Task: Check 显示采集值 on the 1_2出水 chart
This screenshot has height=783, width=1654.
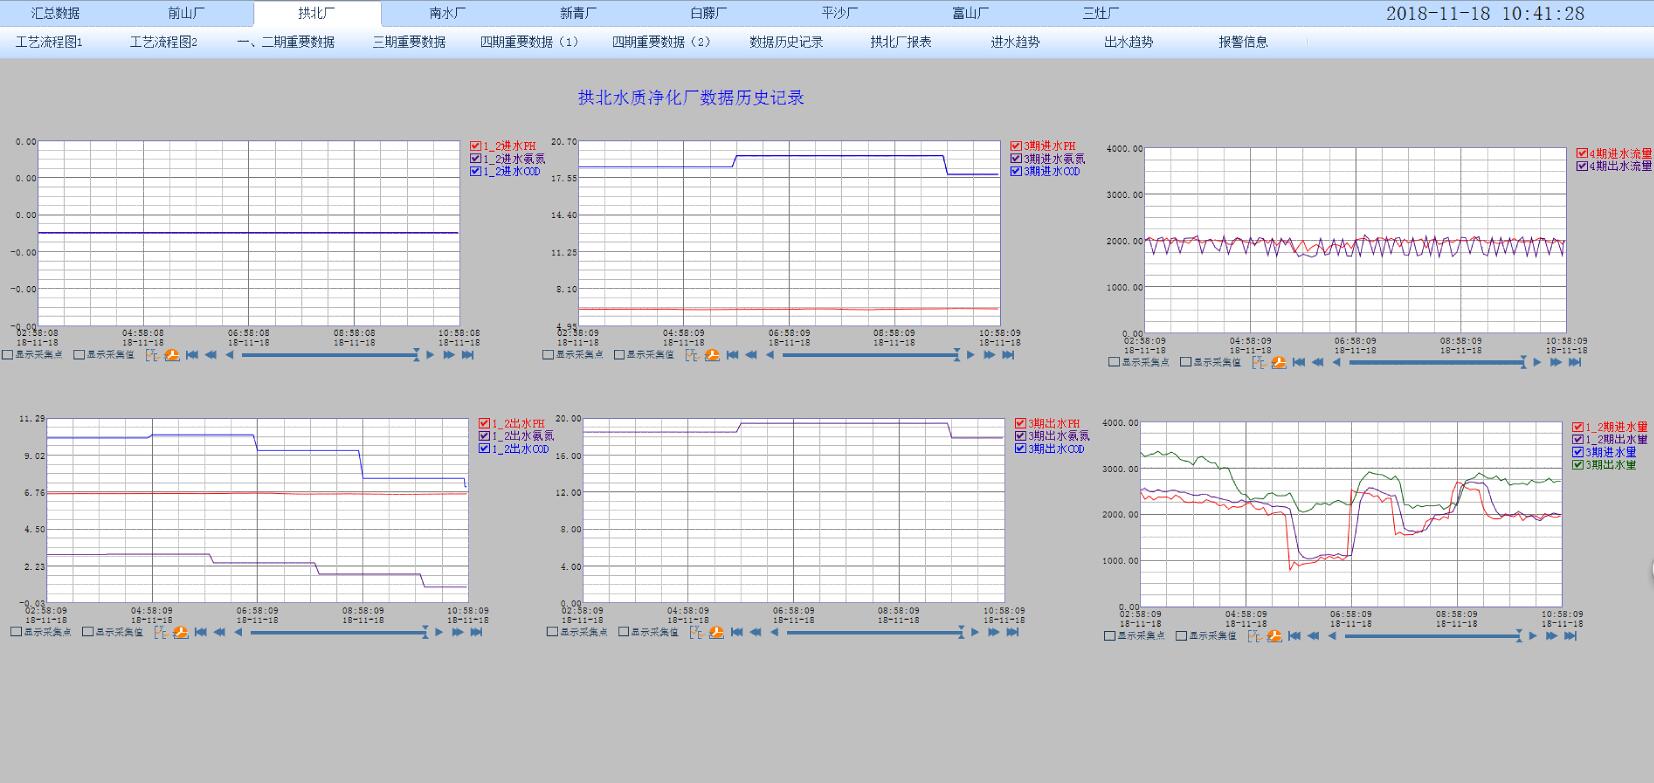Action: coord(88,632)
